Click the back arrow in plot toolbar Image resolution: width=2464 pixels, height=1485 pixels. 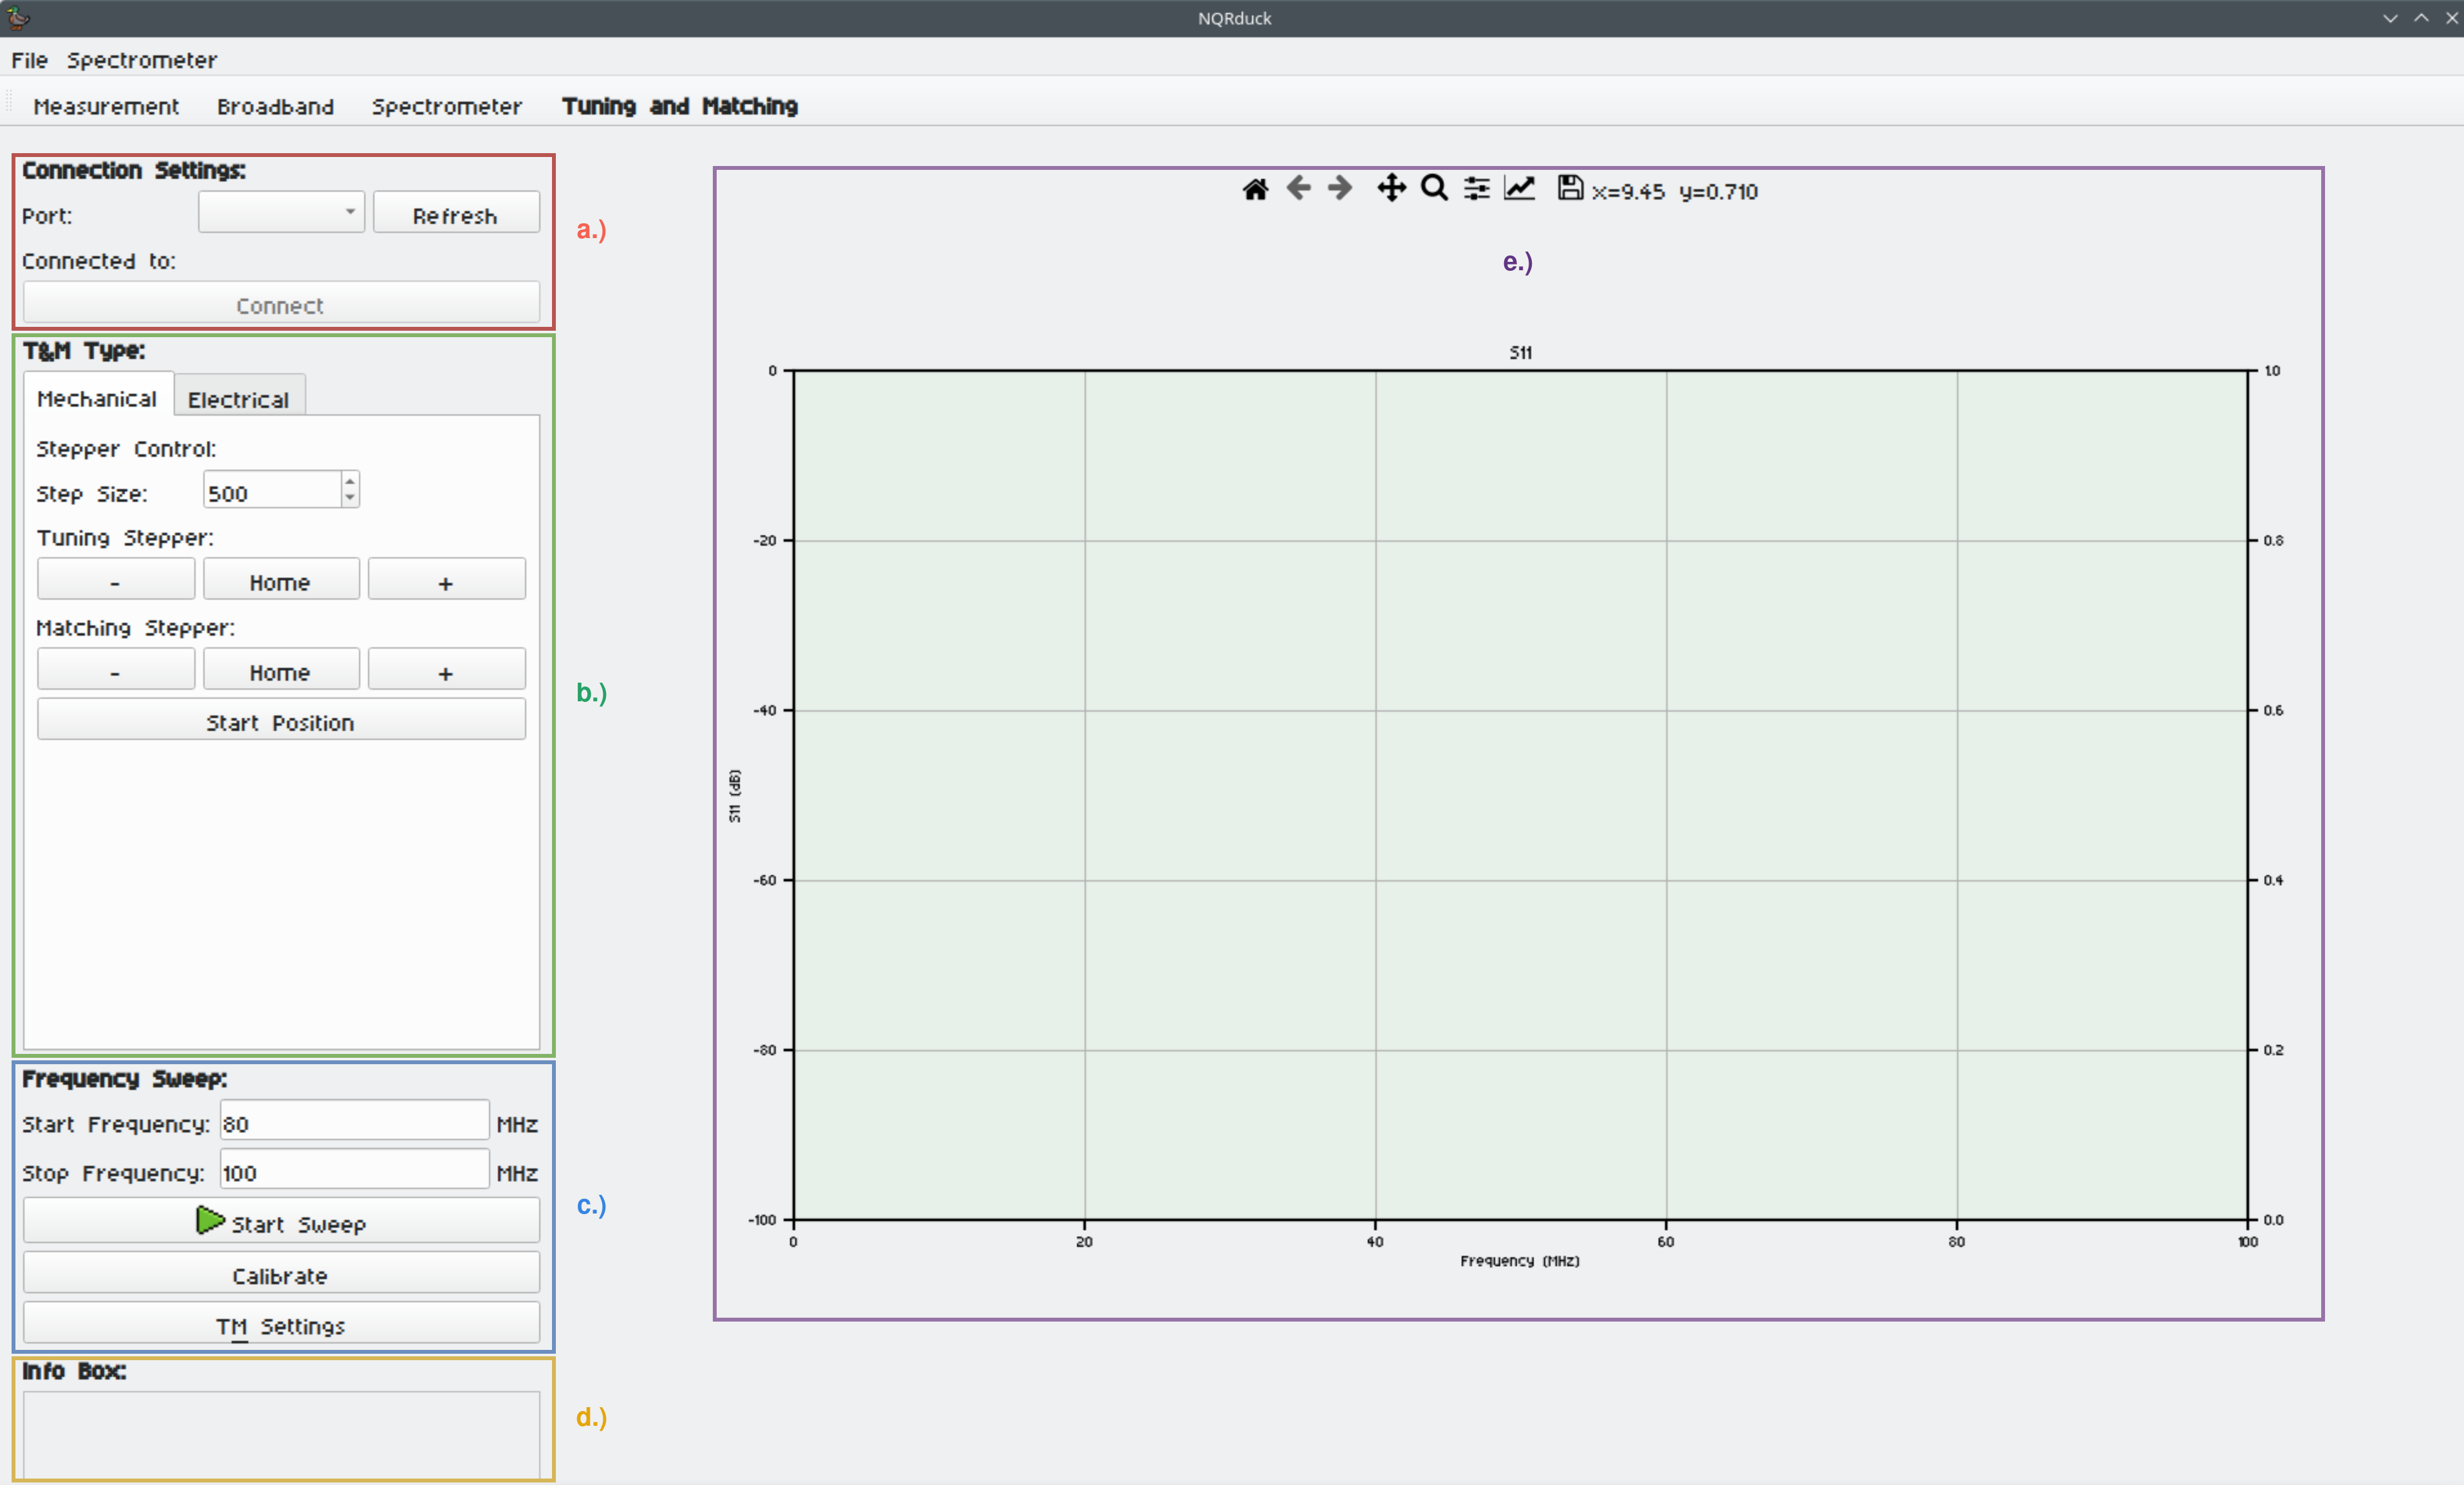(x=1298, y=188)
